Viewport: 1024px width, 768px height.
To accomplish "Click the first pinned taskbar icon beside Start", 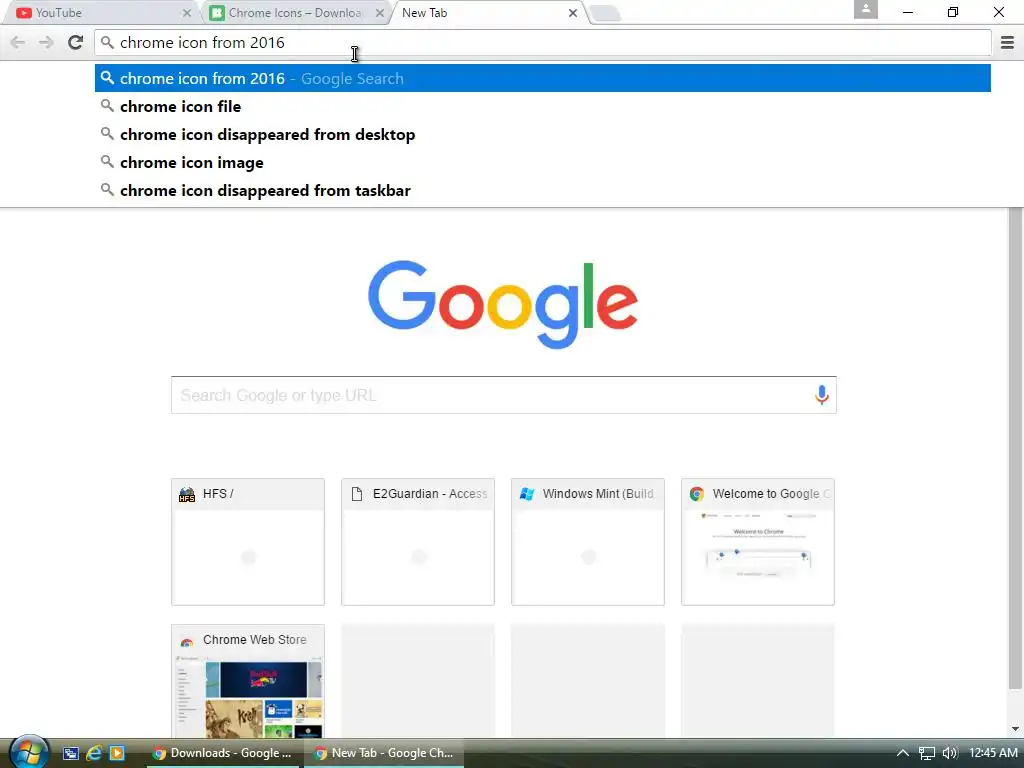I will click(71, 753).
